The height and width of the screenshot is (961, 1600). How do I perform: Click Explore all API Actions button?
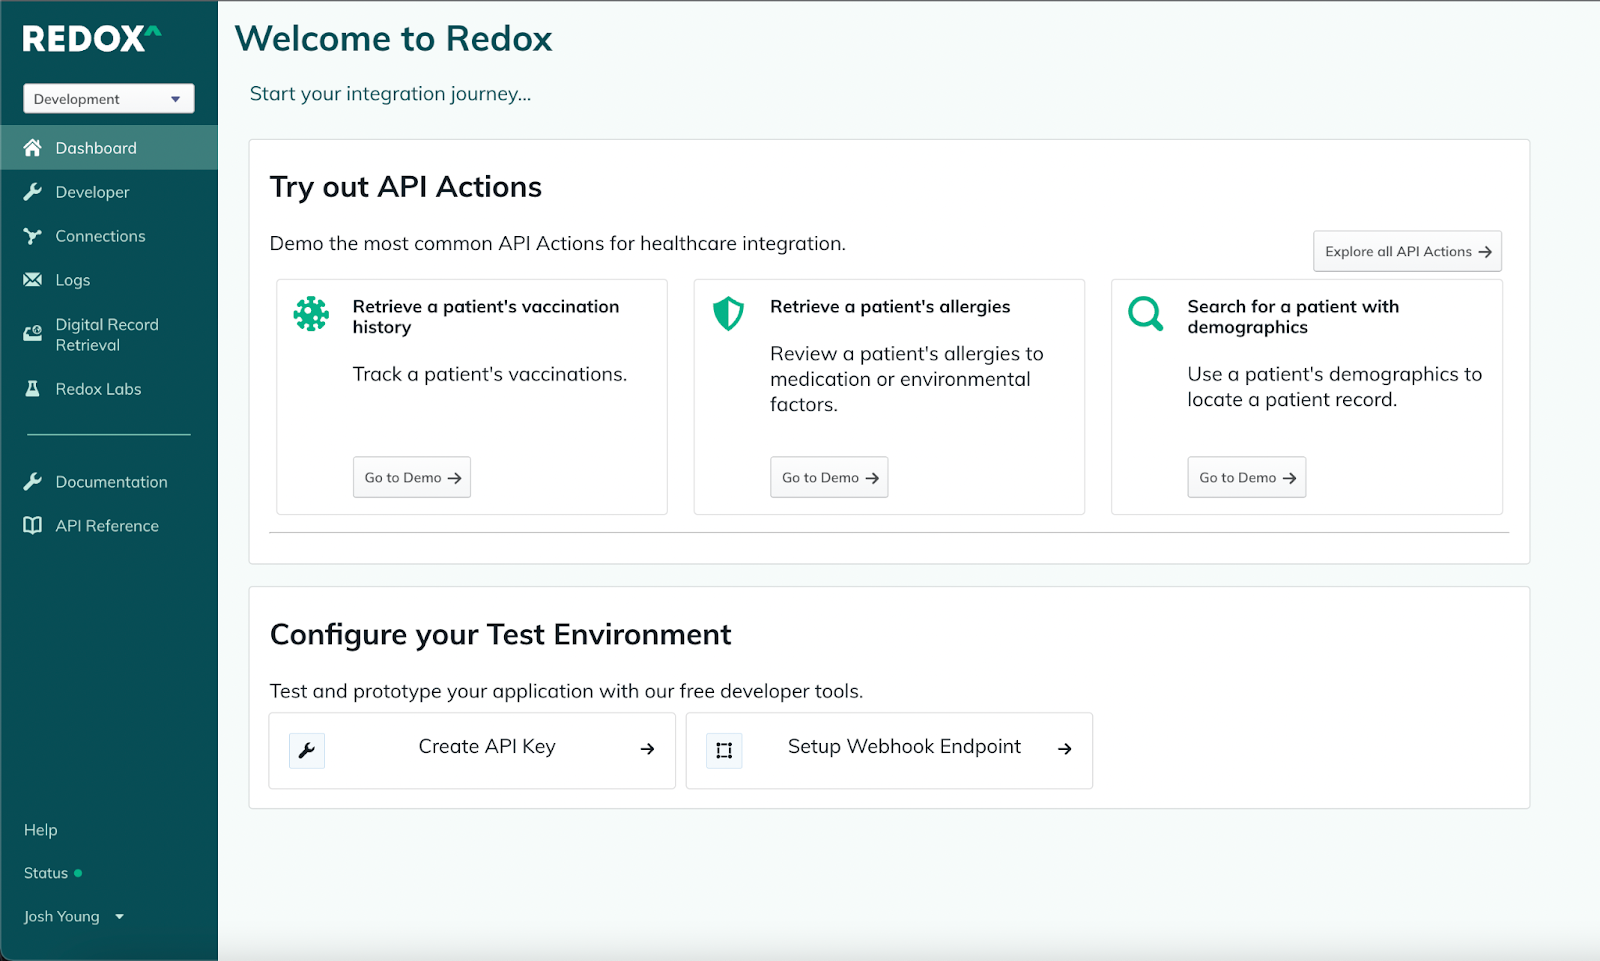pos(1407,252)
